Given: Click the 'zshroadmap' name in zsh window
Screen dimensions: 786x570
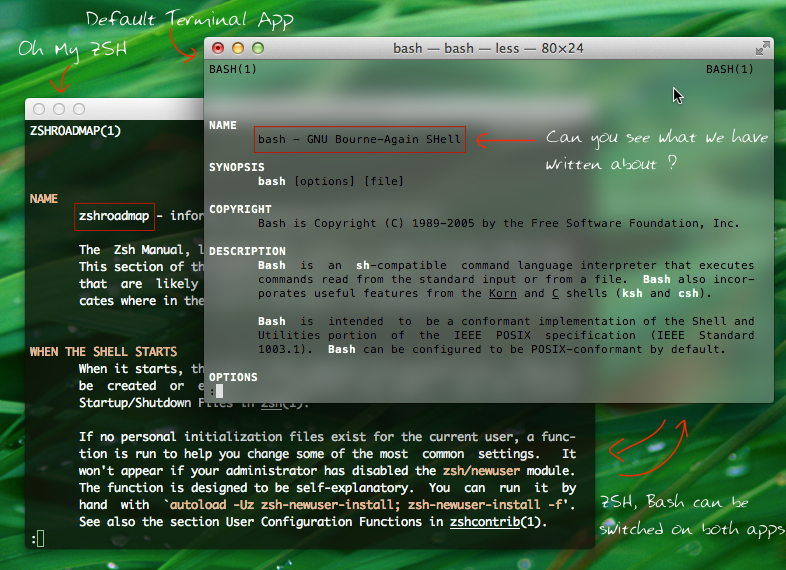Looking at the screenshot, I should pos(114,216).
